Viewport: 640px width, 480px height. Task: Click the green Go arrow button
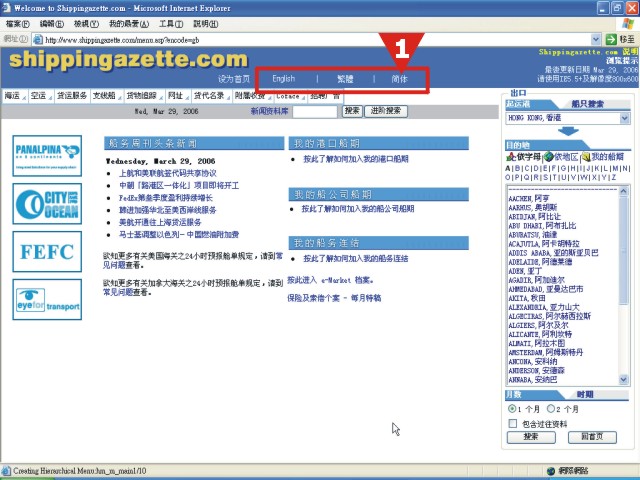tap(611, 40)
